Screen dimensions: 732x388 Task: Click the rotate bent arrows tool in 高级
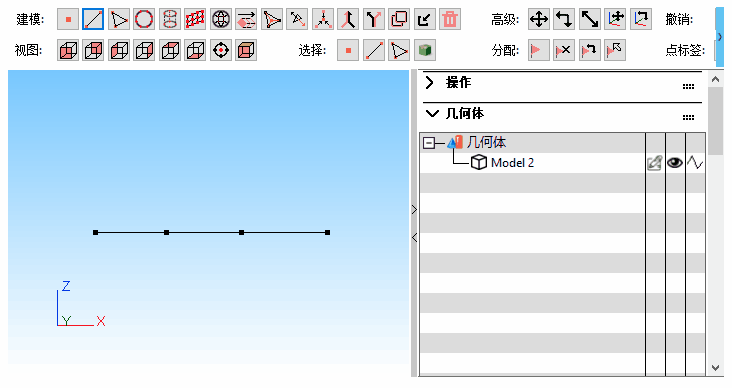pyautogui.click(x=564, y=19)
